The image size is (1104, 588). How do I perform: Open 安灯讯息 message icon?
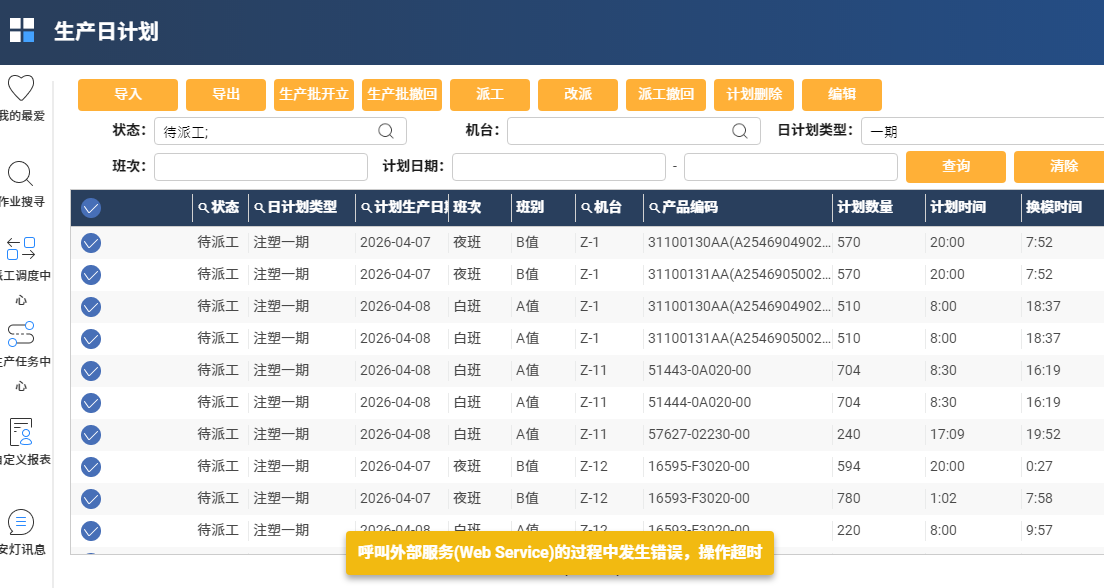point(21,522)
